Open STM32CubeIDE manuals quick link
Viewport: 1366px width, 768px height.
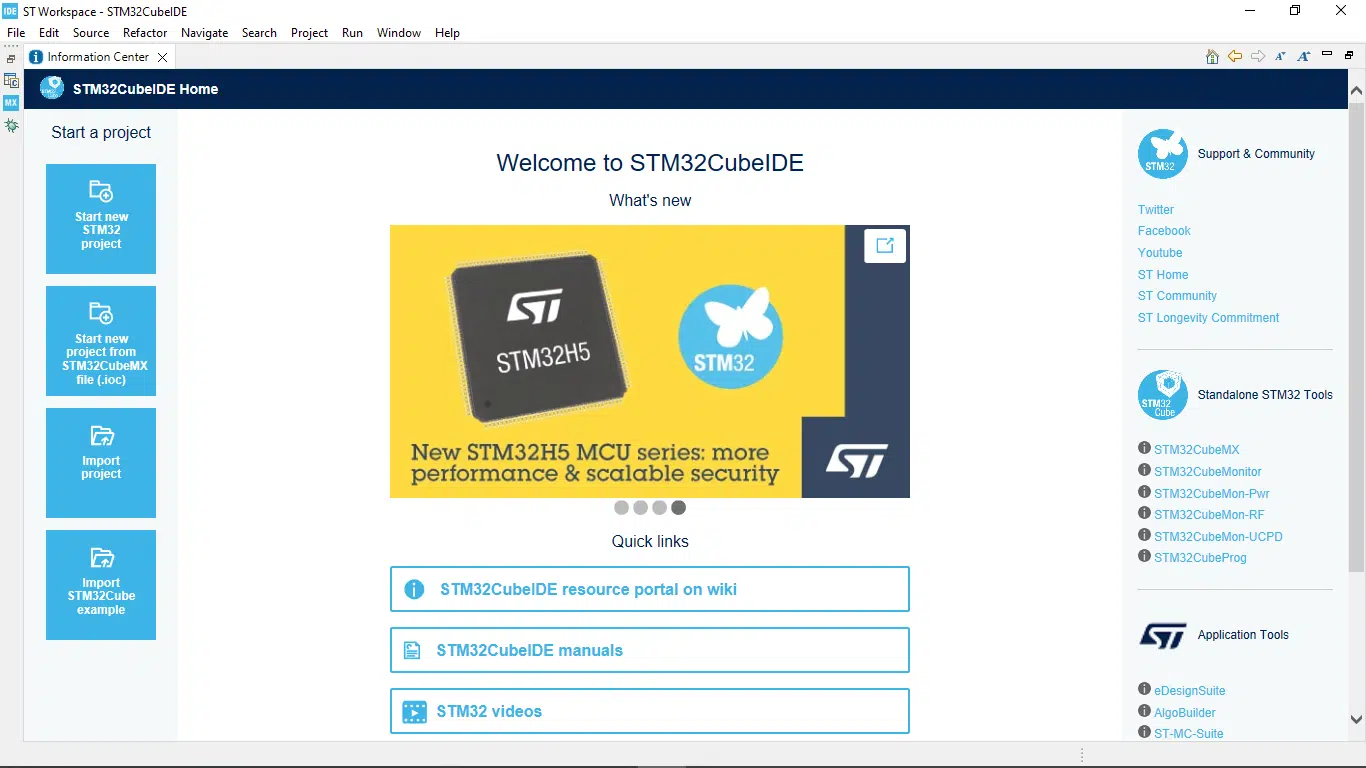pyautogui.click(x=650, y=650)
